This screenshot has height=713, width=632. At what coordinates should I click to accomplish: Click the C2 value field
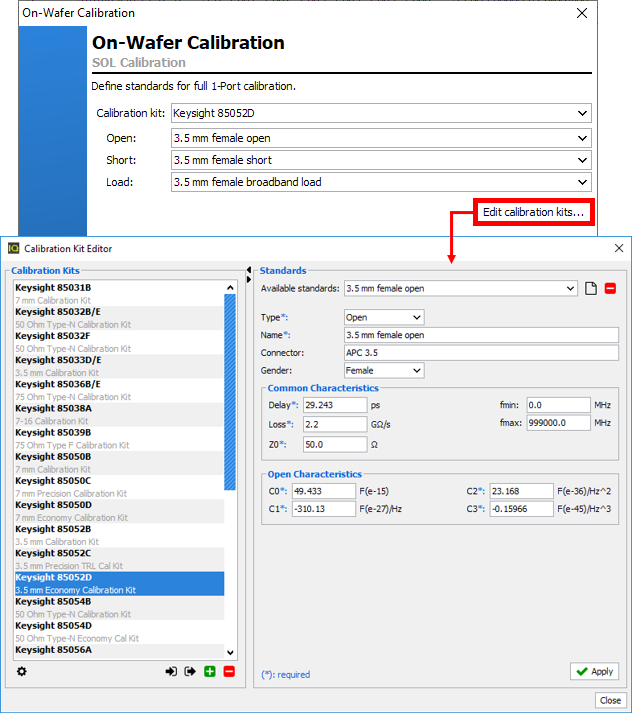[x=522, y=491]
